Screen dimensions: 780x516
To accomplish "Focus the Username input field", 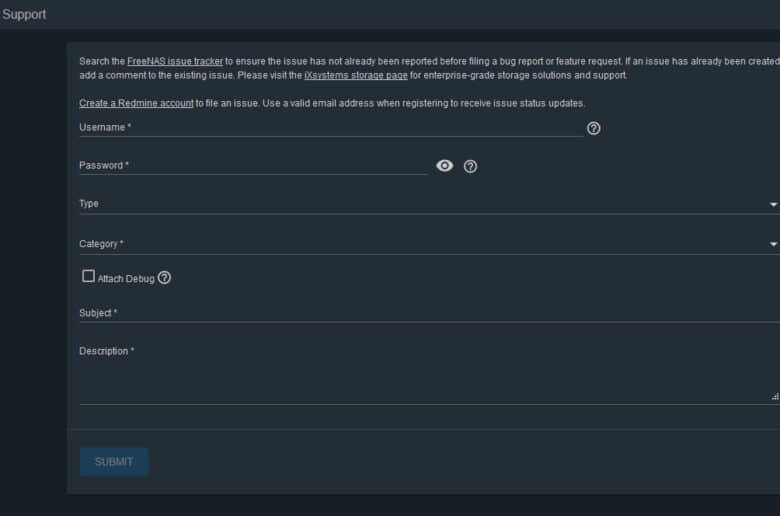I will click(x=331, y=127).
